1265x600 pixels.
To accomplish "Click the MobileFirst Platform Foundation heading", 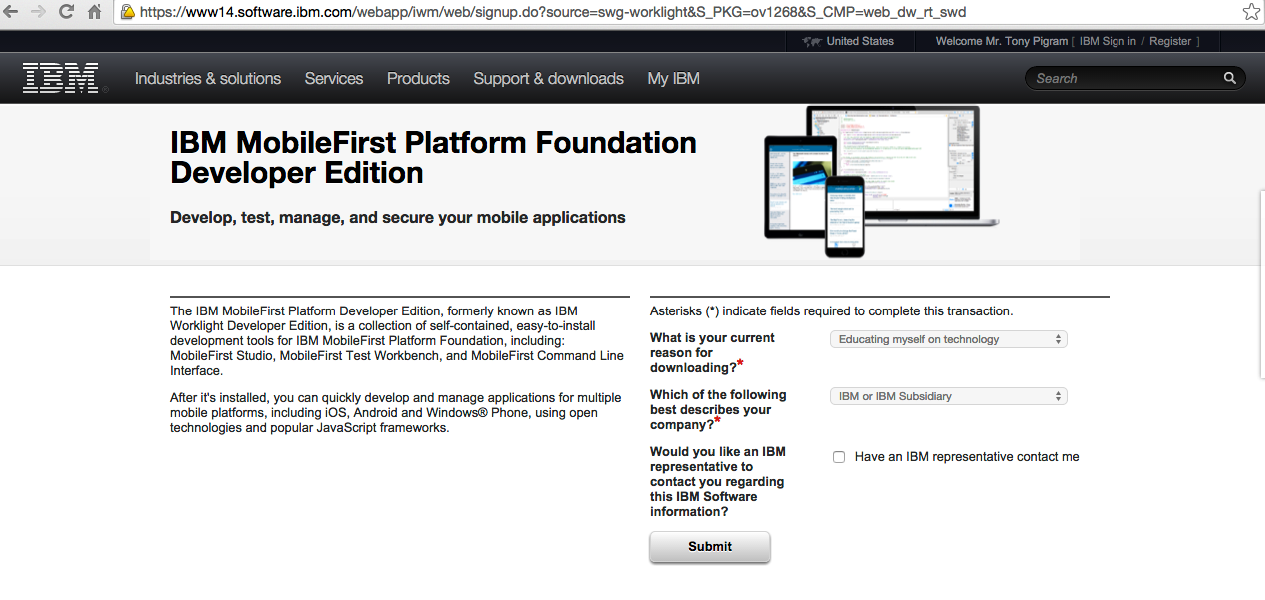I will [x=433, y=157].
